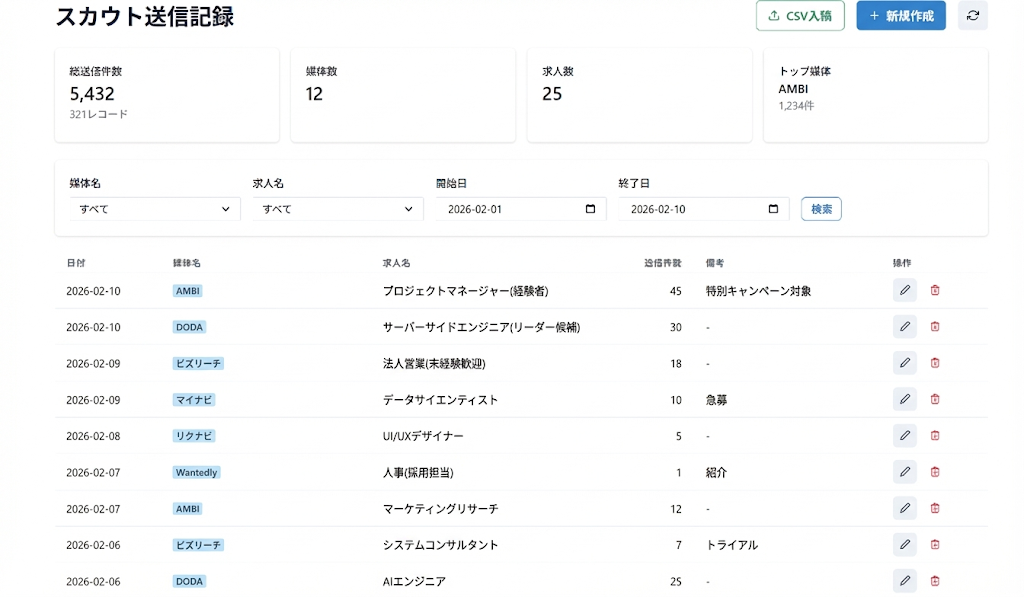Viewport: 1024px width, 597px height.
Task: Open the 媒体名 filter dropdown
Action: click(154, 209)
